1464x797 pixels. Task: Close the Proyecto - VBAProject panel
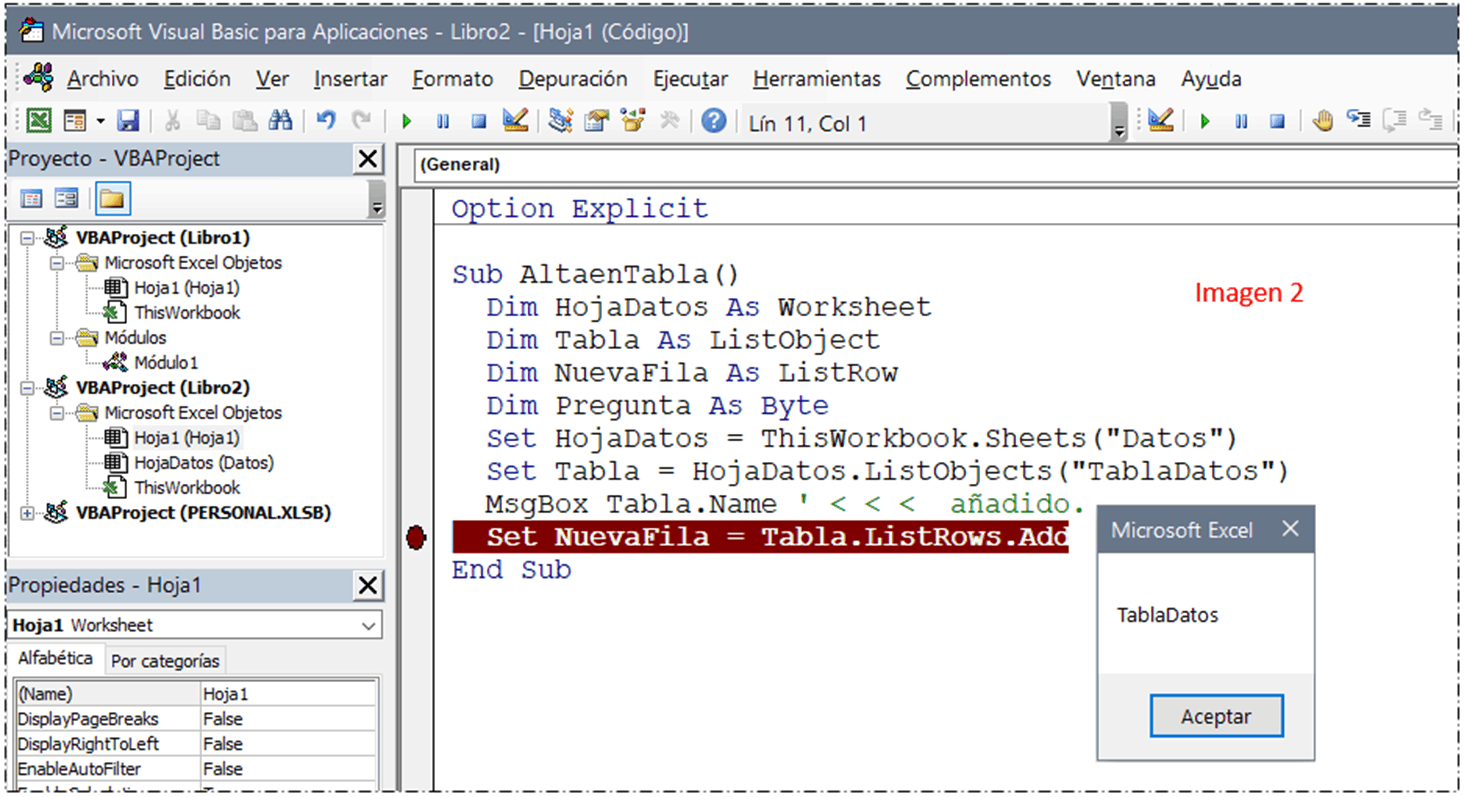pyautogui.click(x=368, y=158)
